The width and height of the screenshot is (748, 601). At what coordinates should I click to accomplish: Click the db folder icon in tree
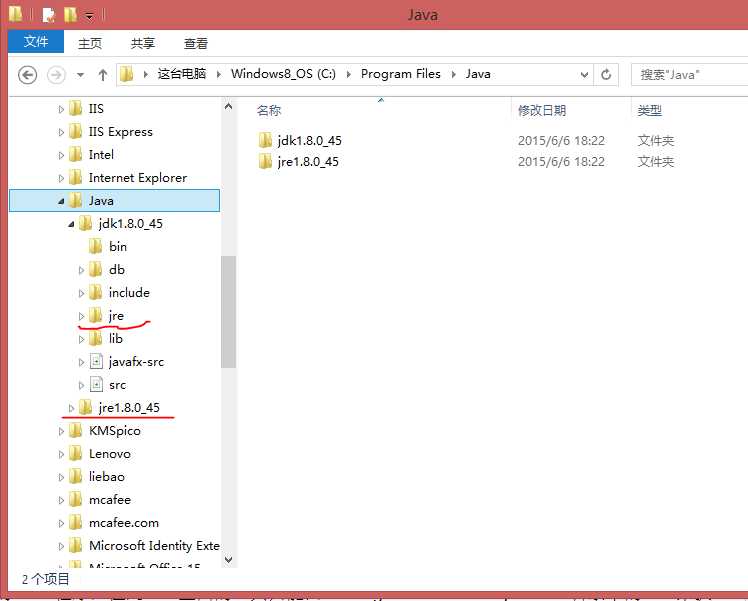click(x=95, y=269)
